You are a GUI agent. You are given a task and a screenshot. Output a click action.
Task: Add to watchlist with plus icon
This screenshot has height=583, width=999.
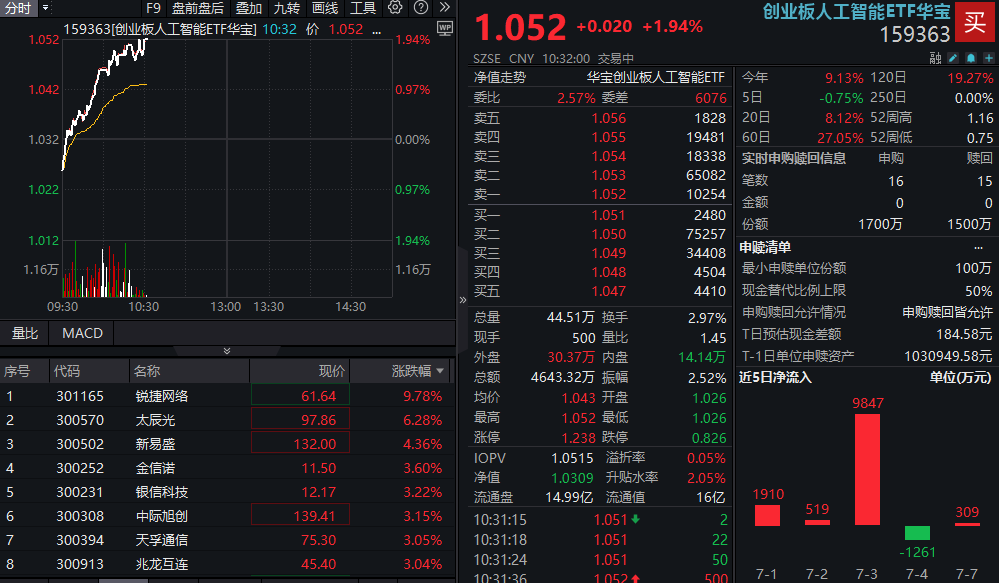(x=989, y=58)
